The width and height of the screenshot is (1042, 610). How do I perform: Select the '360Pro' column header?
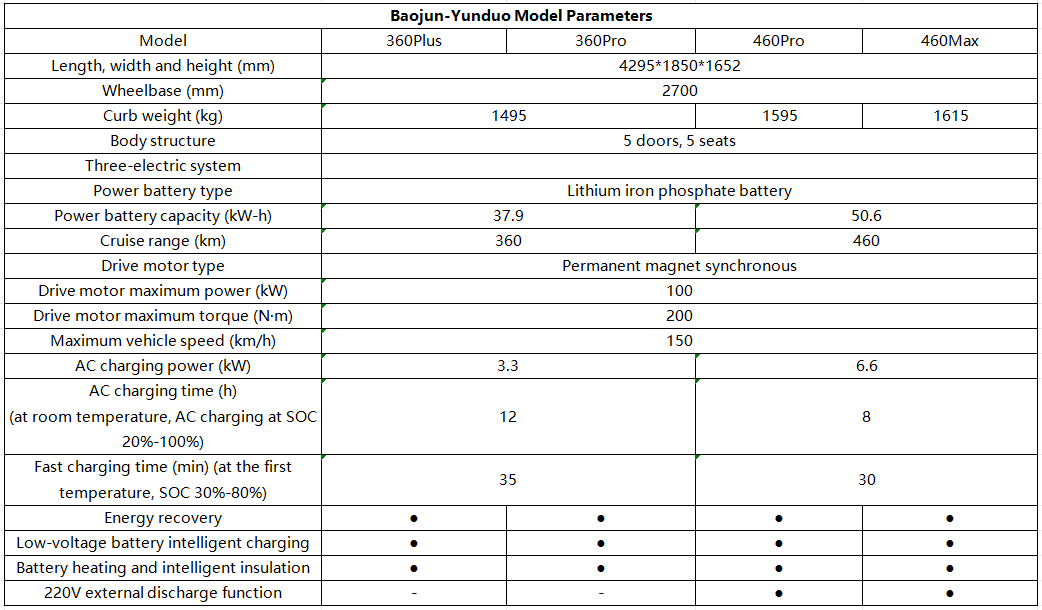pos(601,41)
